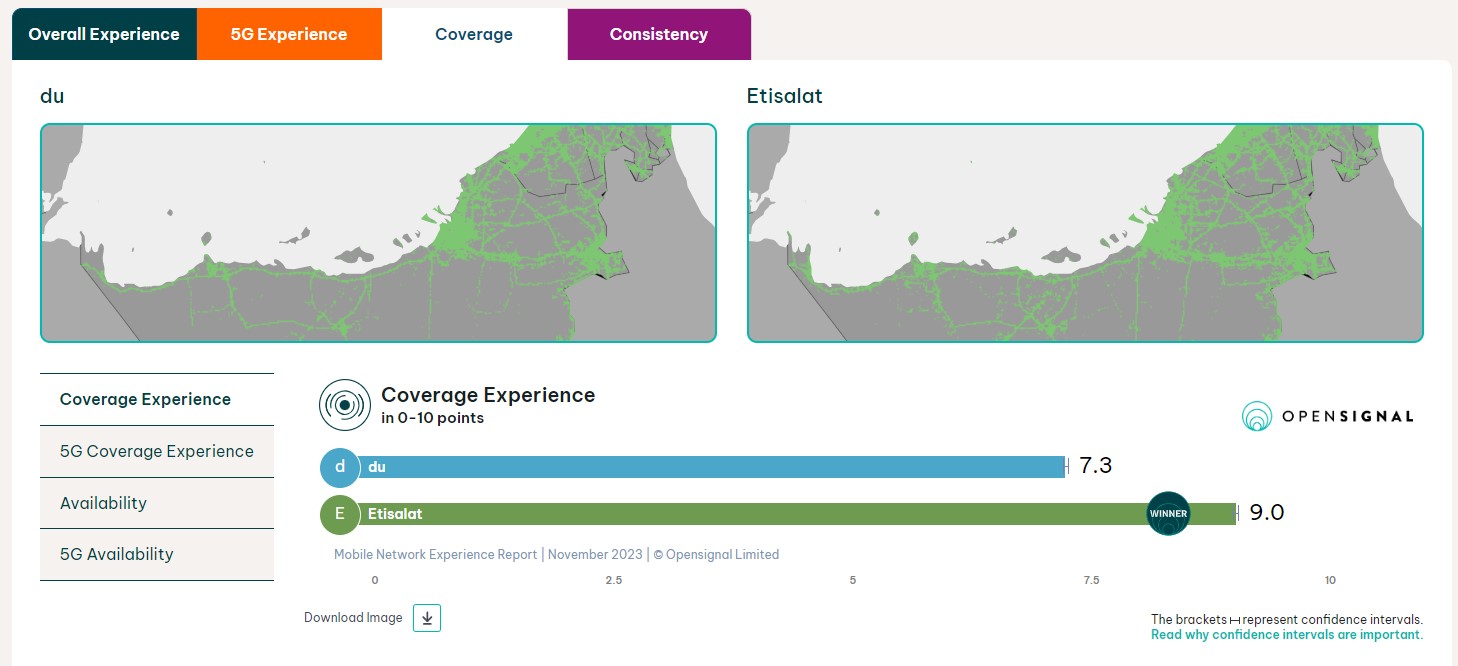This screenshot has height=666, width=1458.
Task: Select Availability in side menu
Action: click(x=104, y=503)
